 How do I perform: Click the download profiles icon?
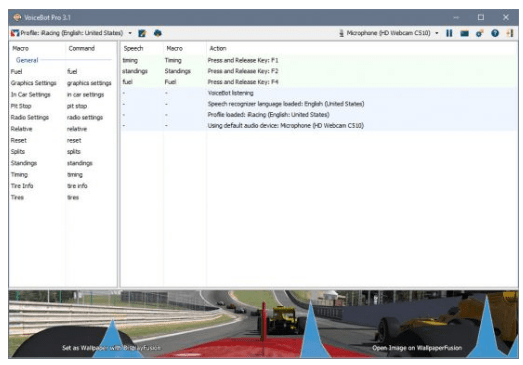click(x=157, y=33)
